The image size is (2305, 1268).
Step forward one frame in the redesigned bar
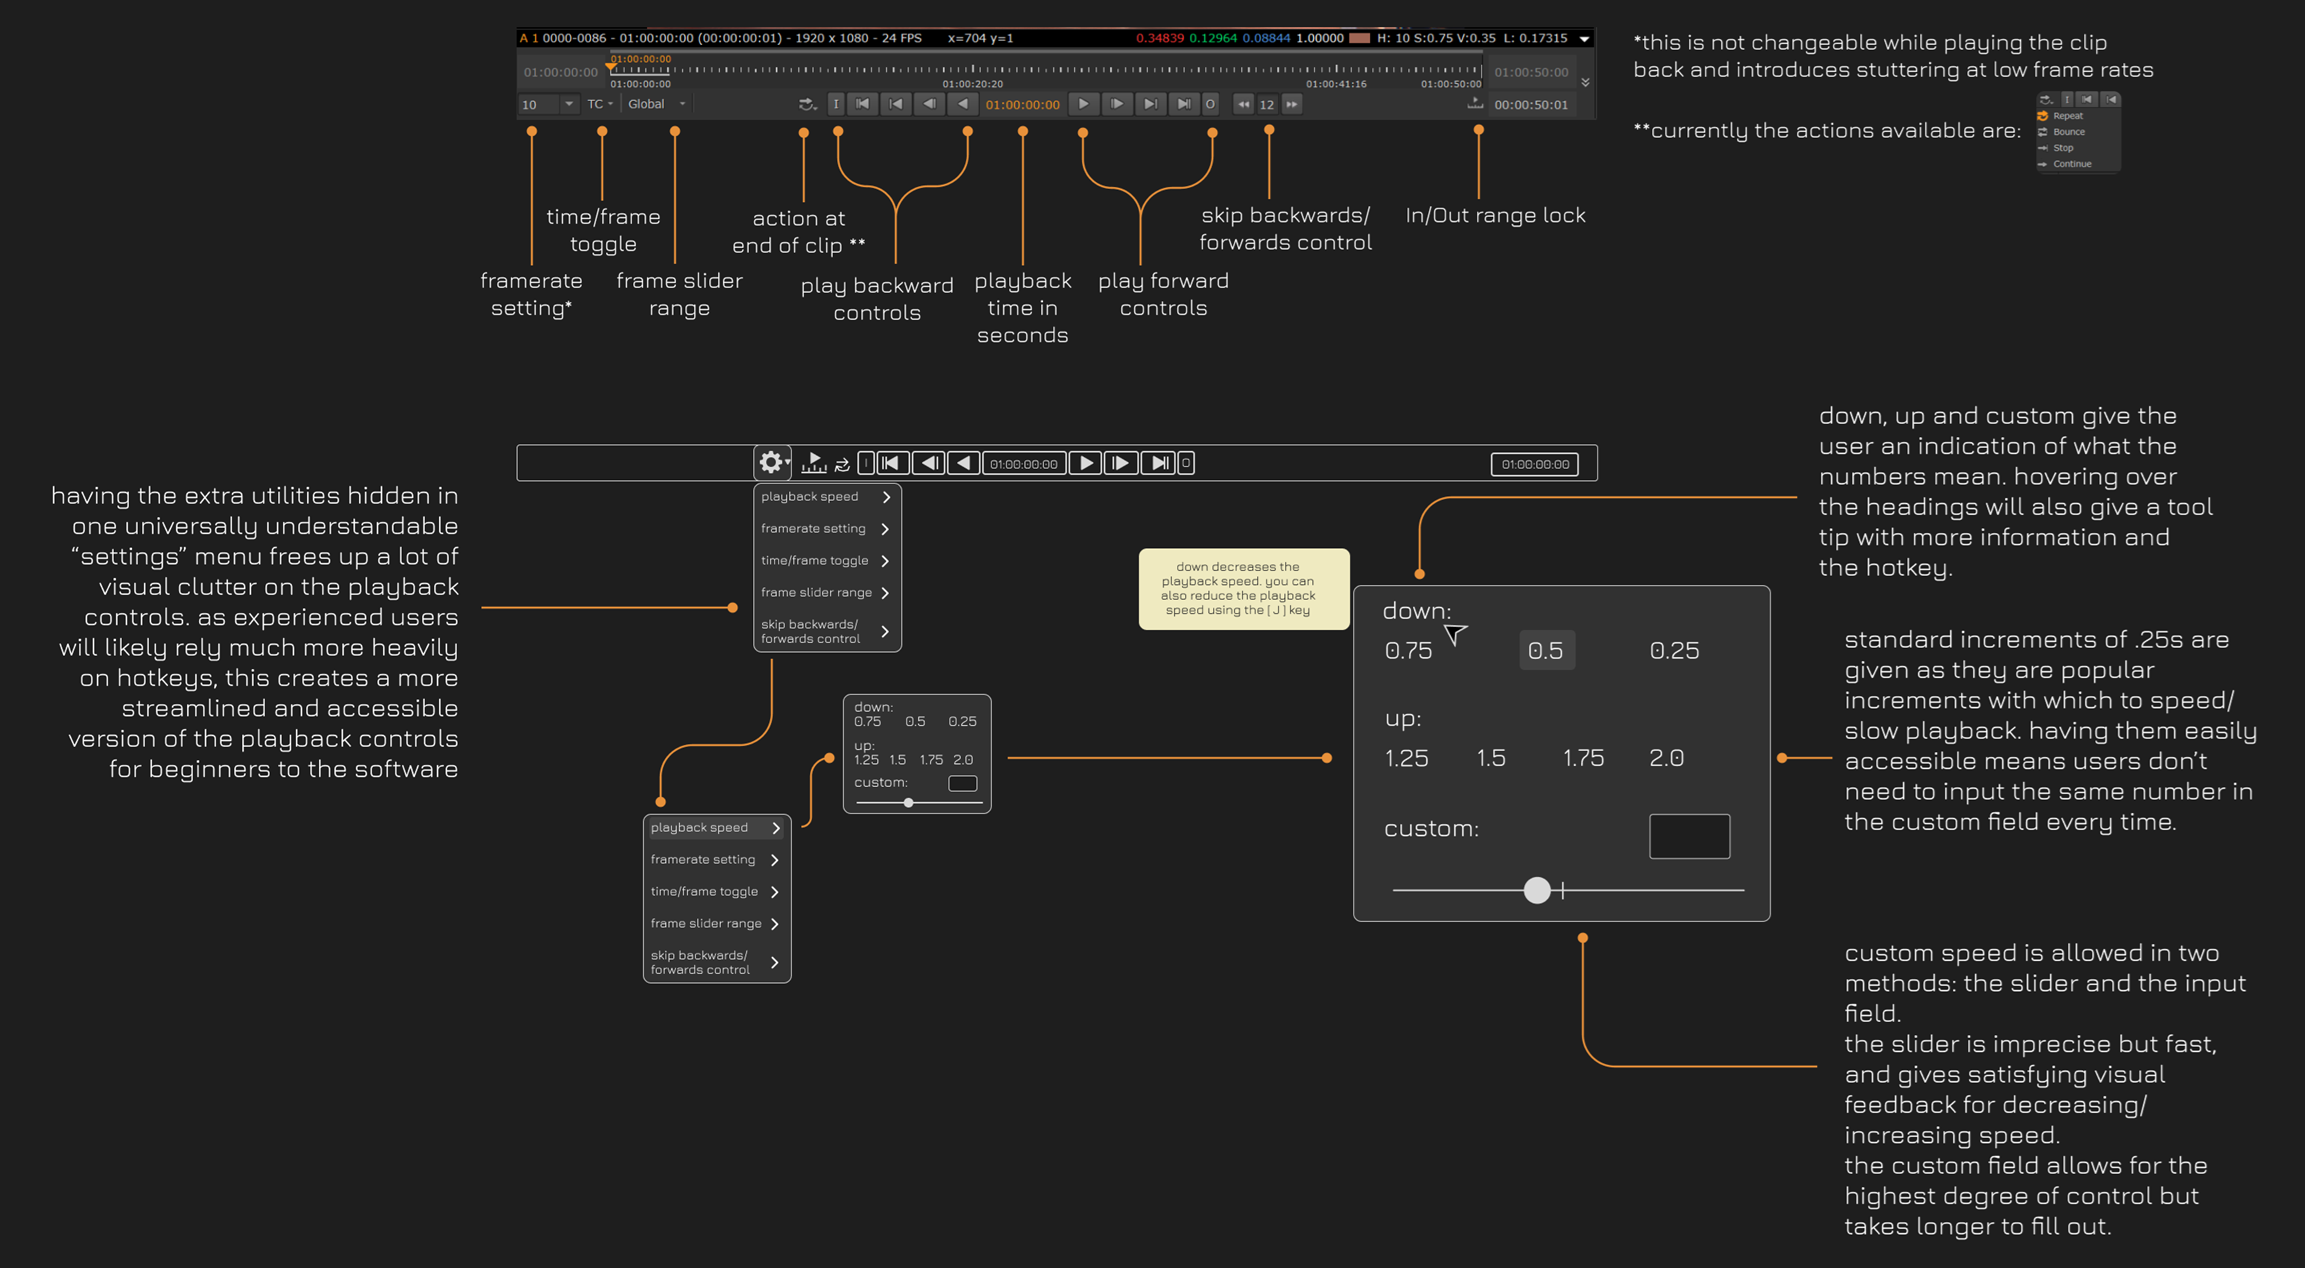(1121, 463)
